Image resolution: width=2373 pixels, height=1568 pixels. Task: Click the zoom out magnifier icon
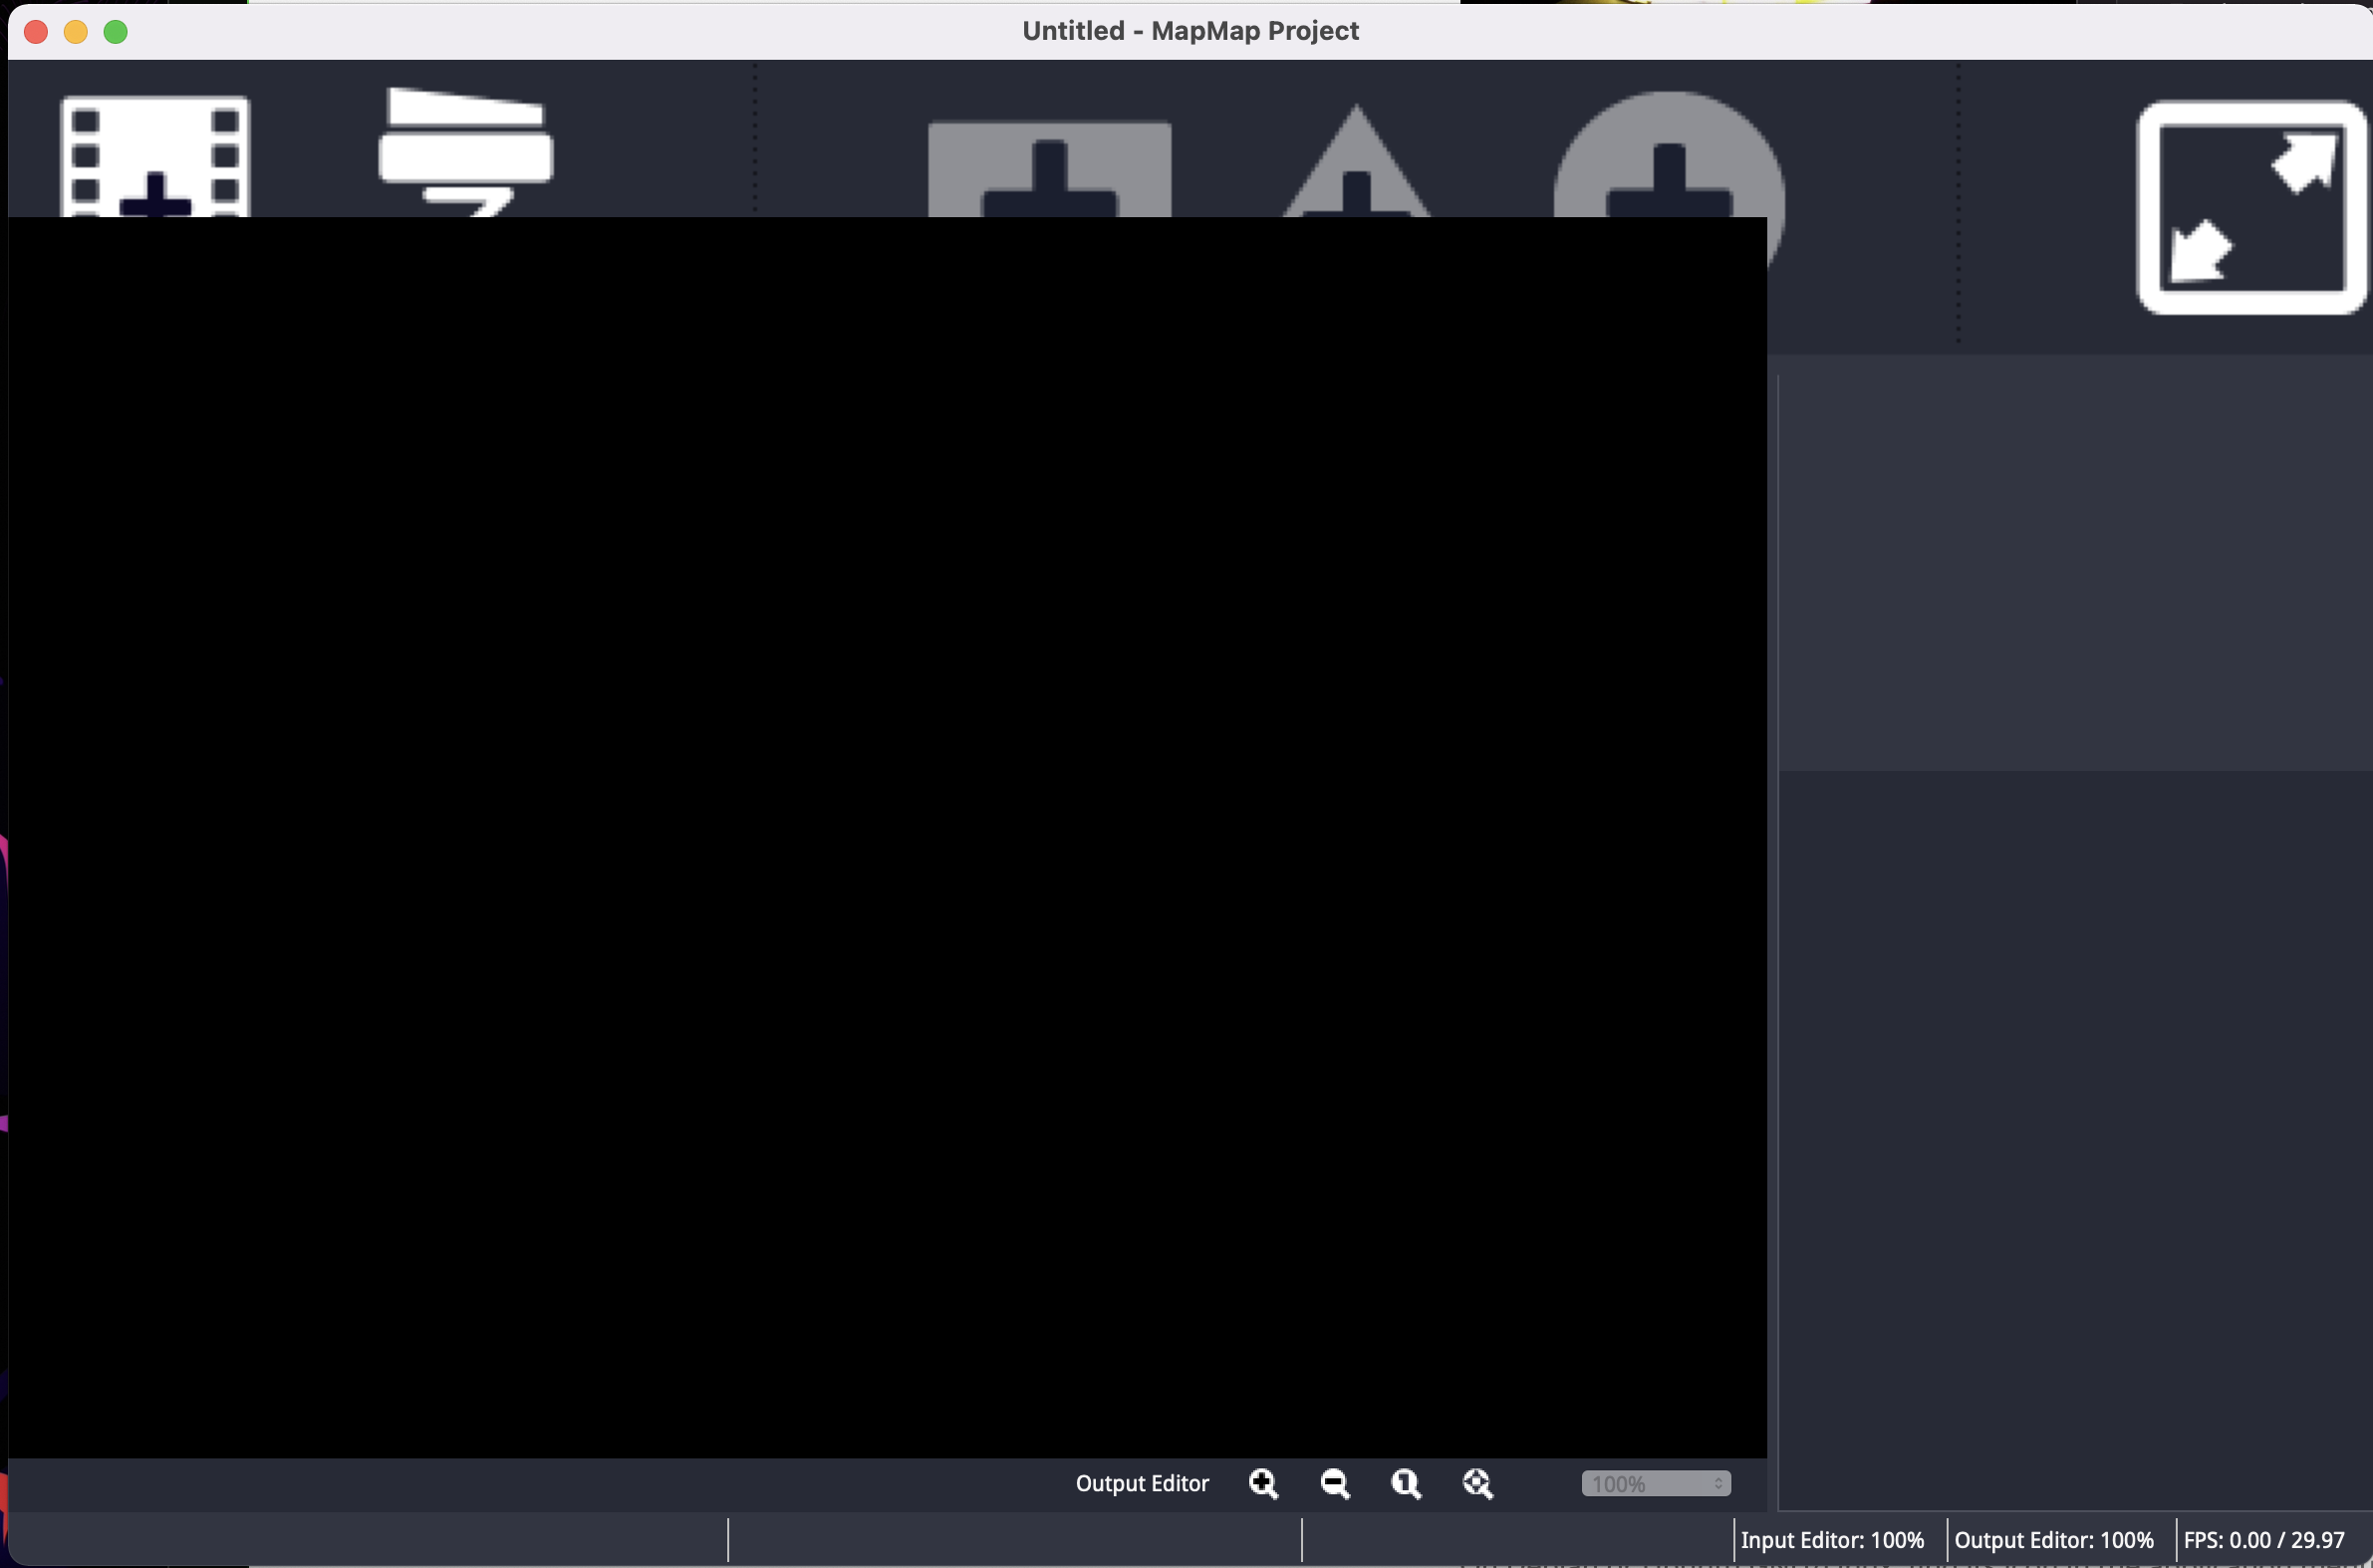[1334, 1483]
